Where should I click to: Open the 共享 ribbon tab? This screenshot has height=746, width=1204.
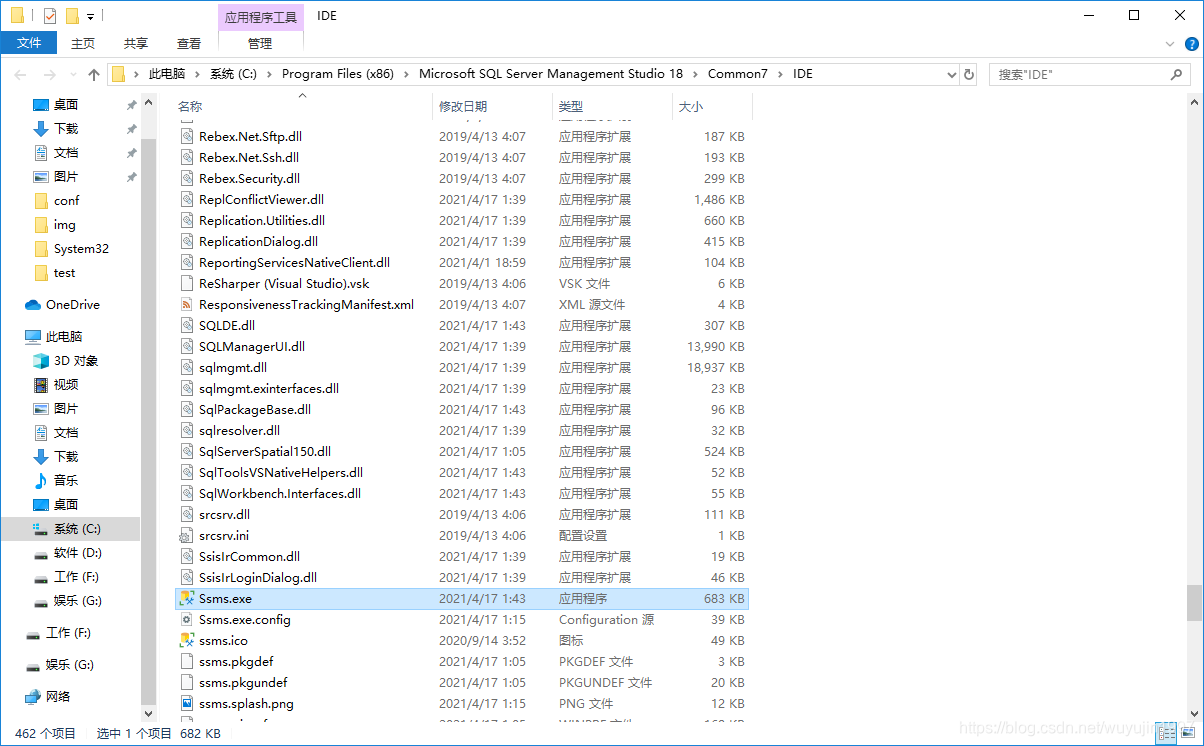point(136,43)
